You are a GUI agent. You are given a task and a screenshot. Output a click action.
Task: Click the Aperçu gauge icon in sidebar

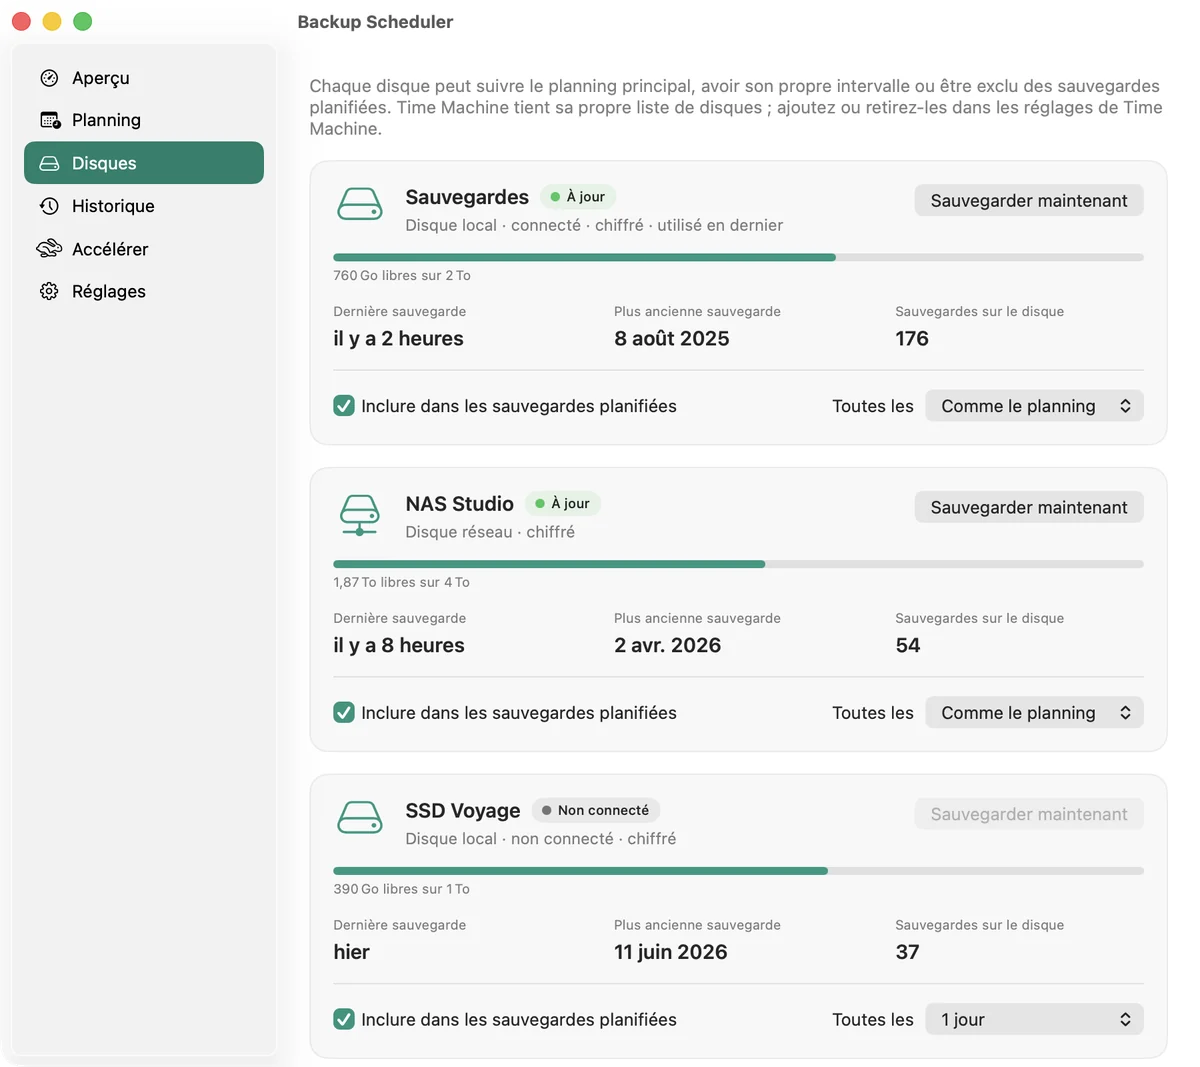49,78
